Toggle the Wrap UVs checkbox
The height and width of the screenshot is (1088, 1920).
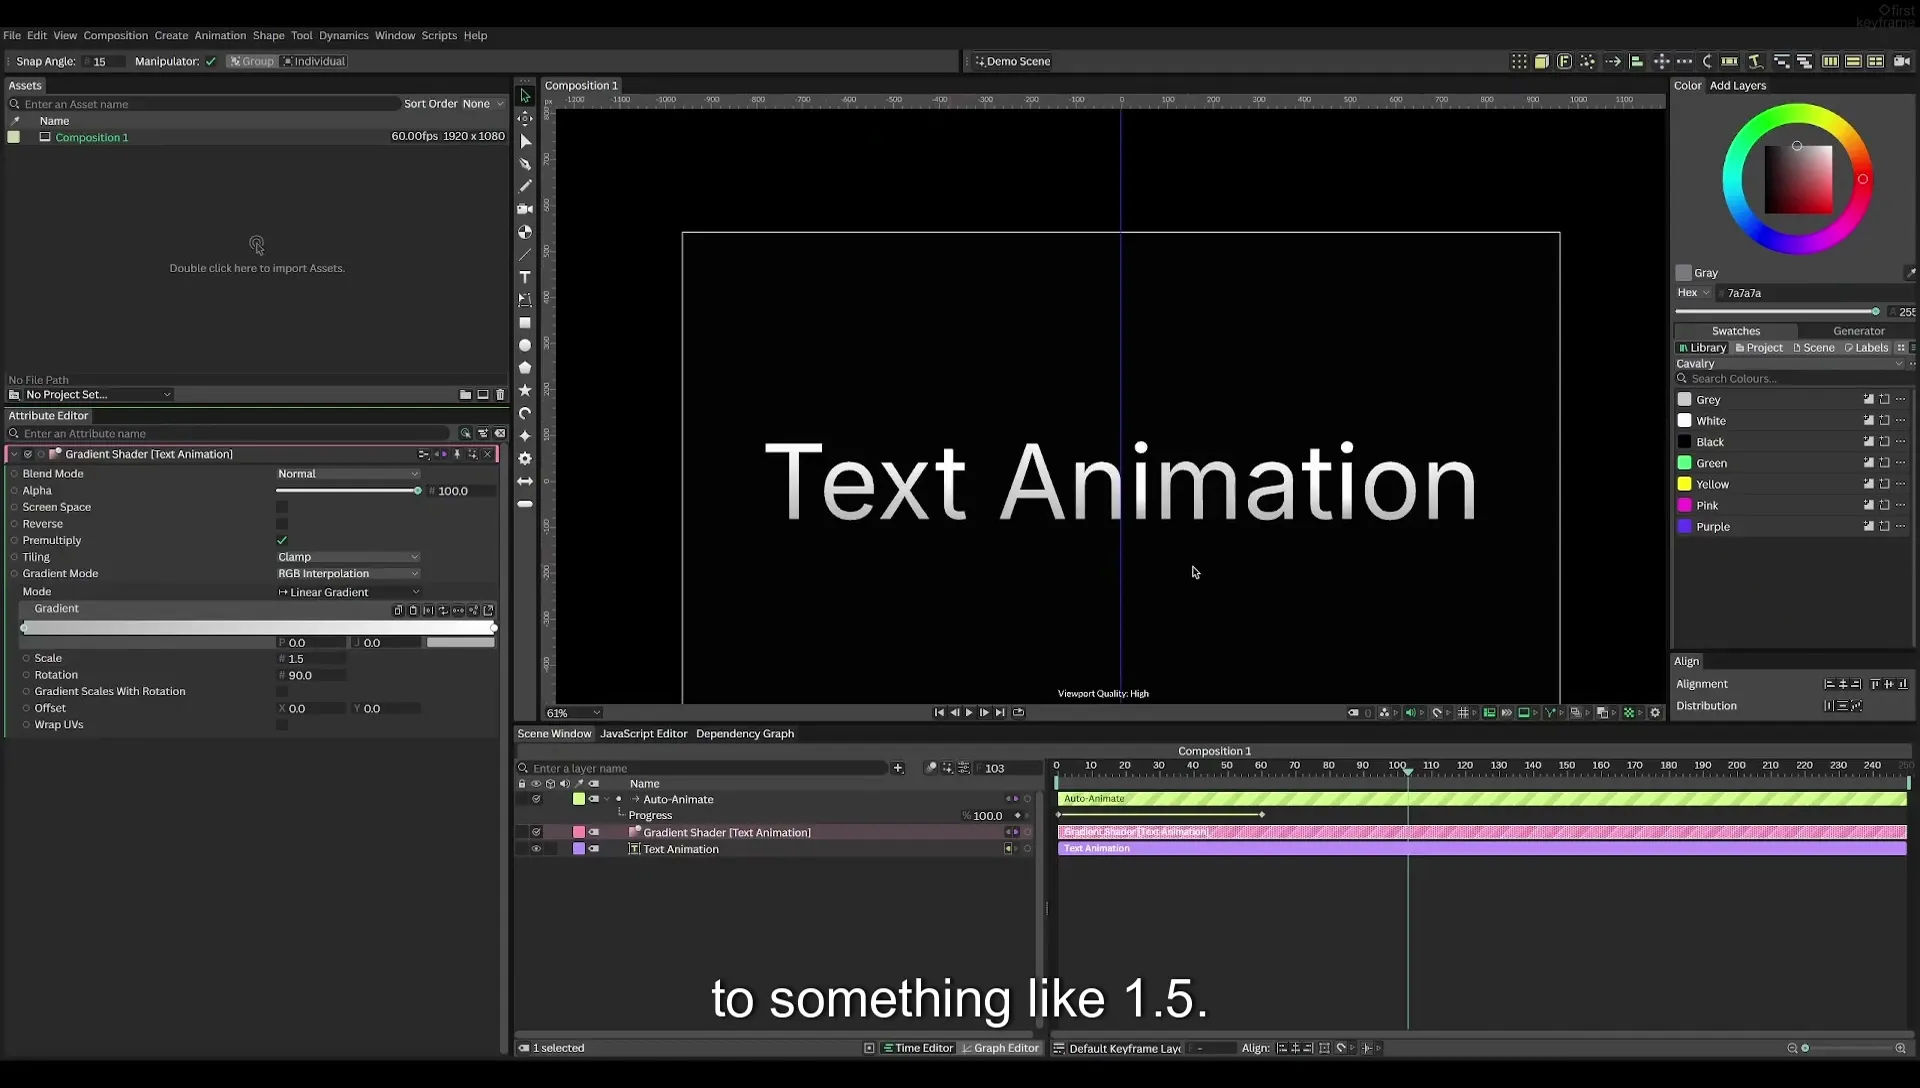[282, 725]
